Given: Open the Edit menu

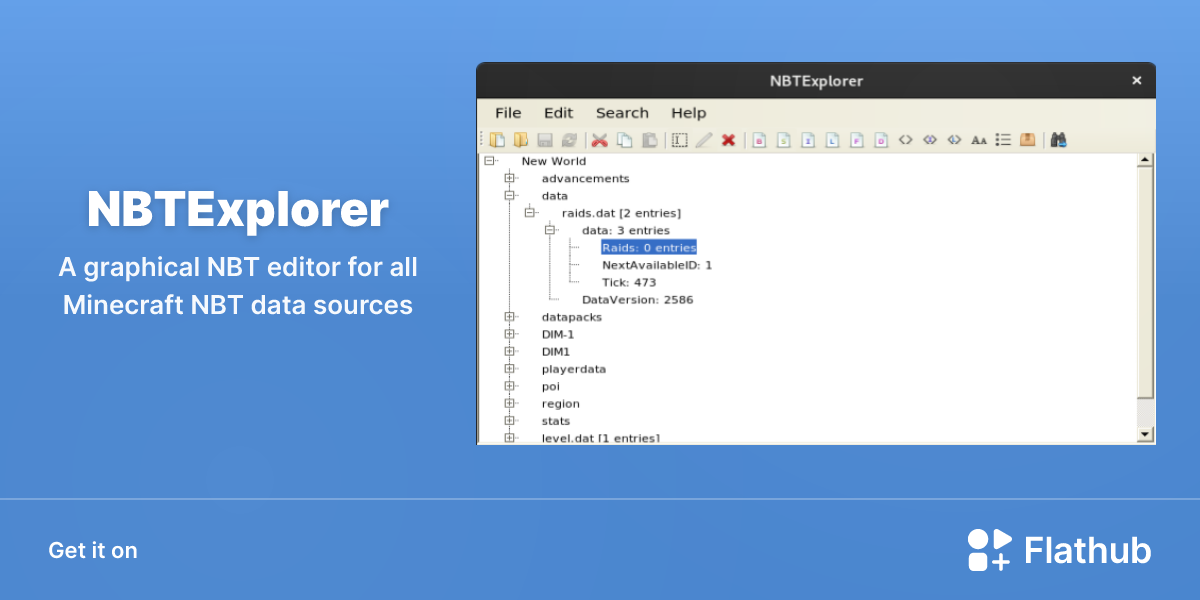Looking at the screenshot, I should pyautogui.click(x=558, y=113).
